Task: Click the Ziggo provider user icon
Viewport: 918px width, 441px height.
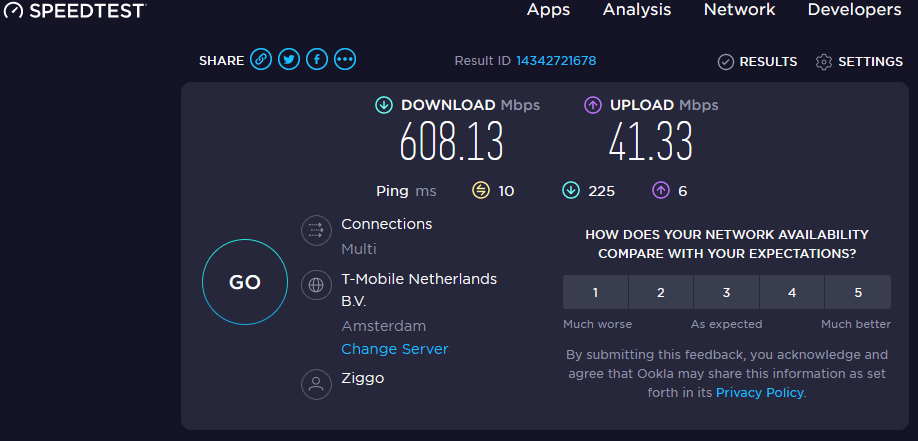Action: (x=316, y=385)
